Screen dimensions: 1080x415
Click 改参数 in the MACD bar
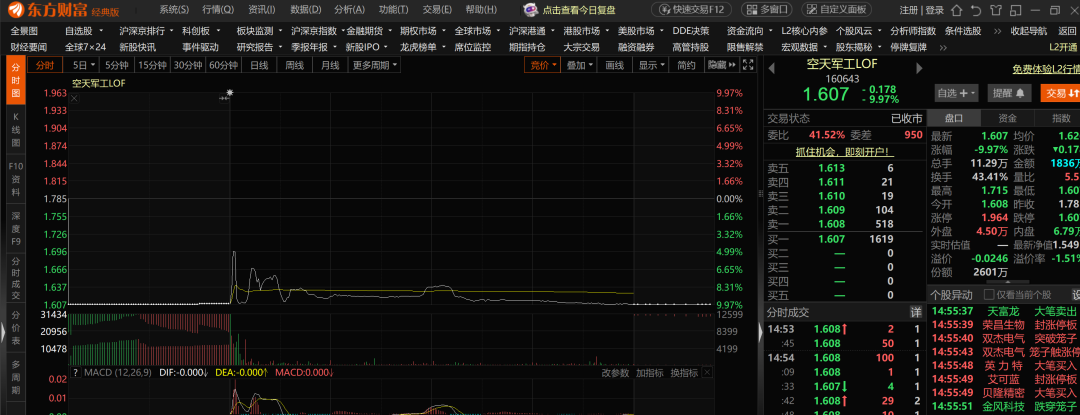(x=615, y=372)
